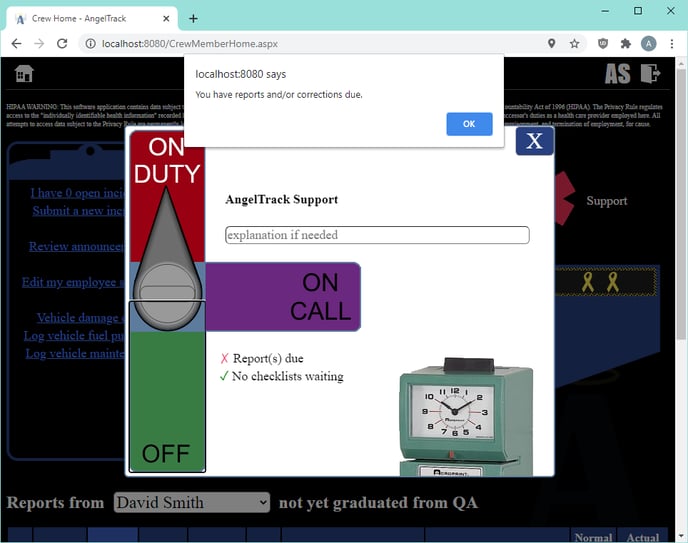Open the Chrome three-dot menu
The image size is (688, 543).
[672, 43]
